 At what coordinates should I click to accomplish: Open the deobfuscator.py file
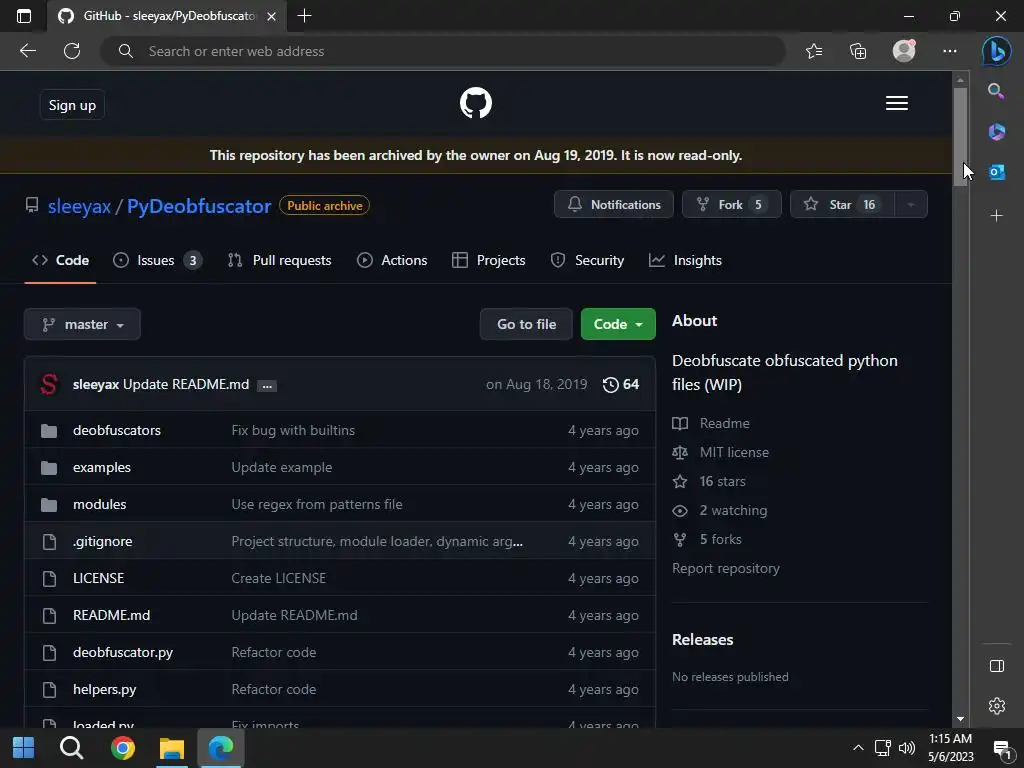tap(123, 652)
